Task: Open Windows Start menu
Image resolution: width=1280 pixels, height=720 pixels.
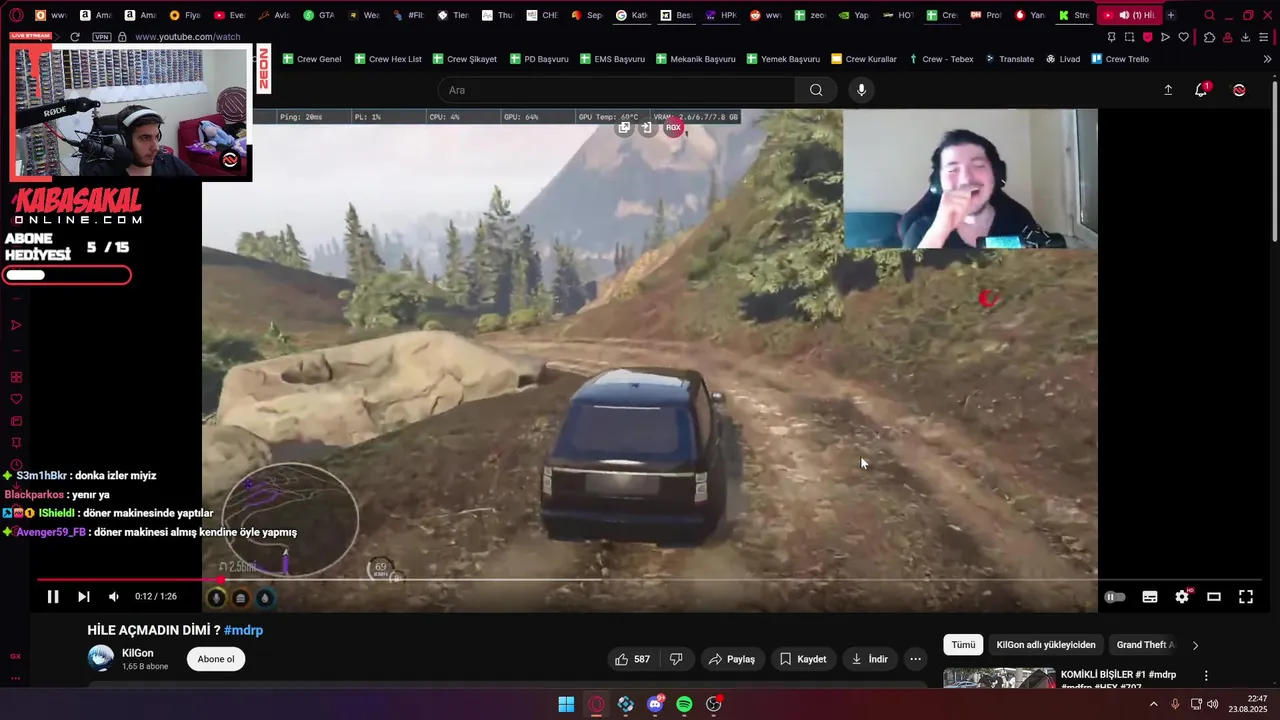Action: tap(566, 704)
